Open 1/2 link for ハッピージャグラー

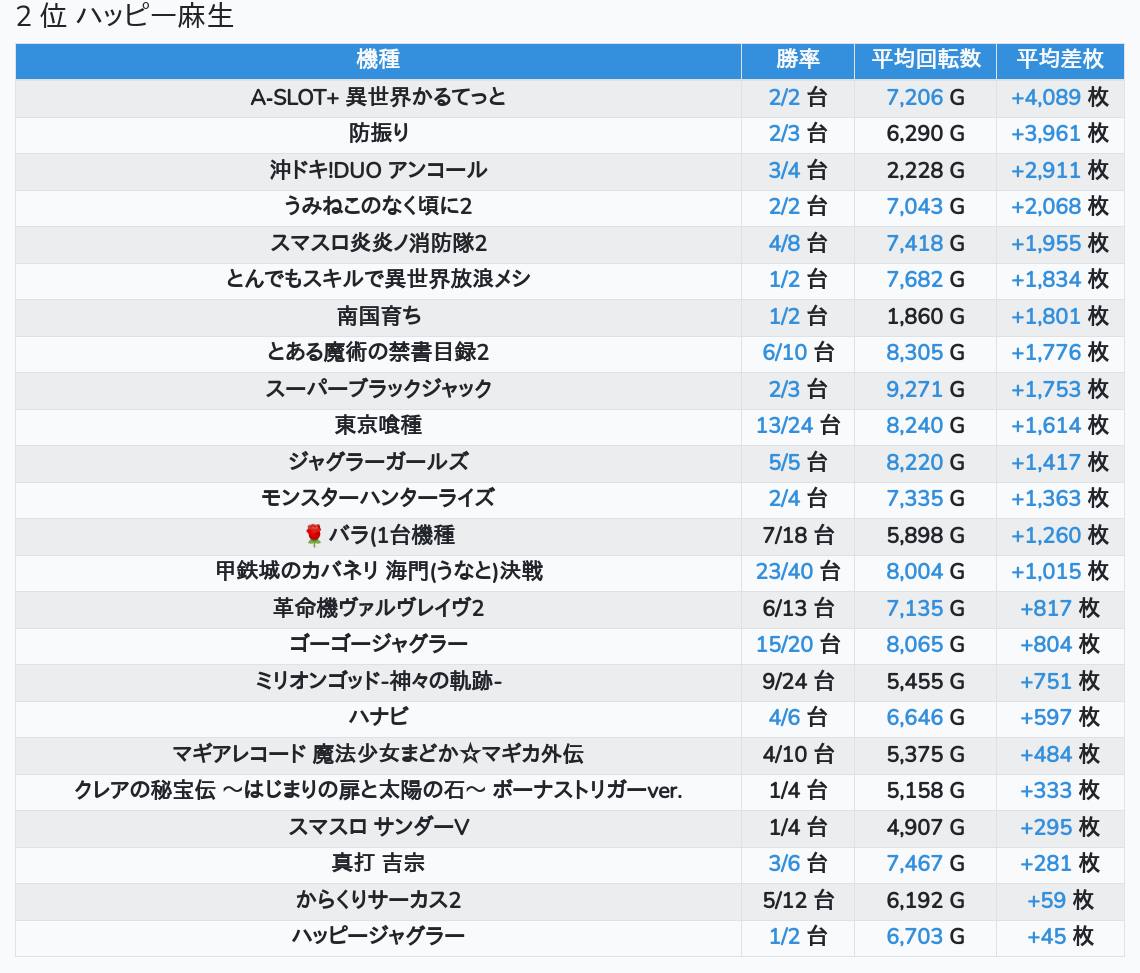784,937
